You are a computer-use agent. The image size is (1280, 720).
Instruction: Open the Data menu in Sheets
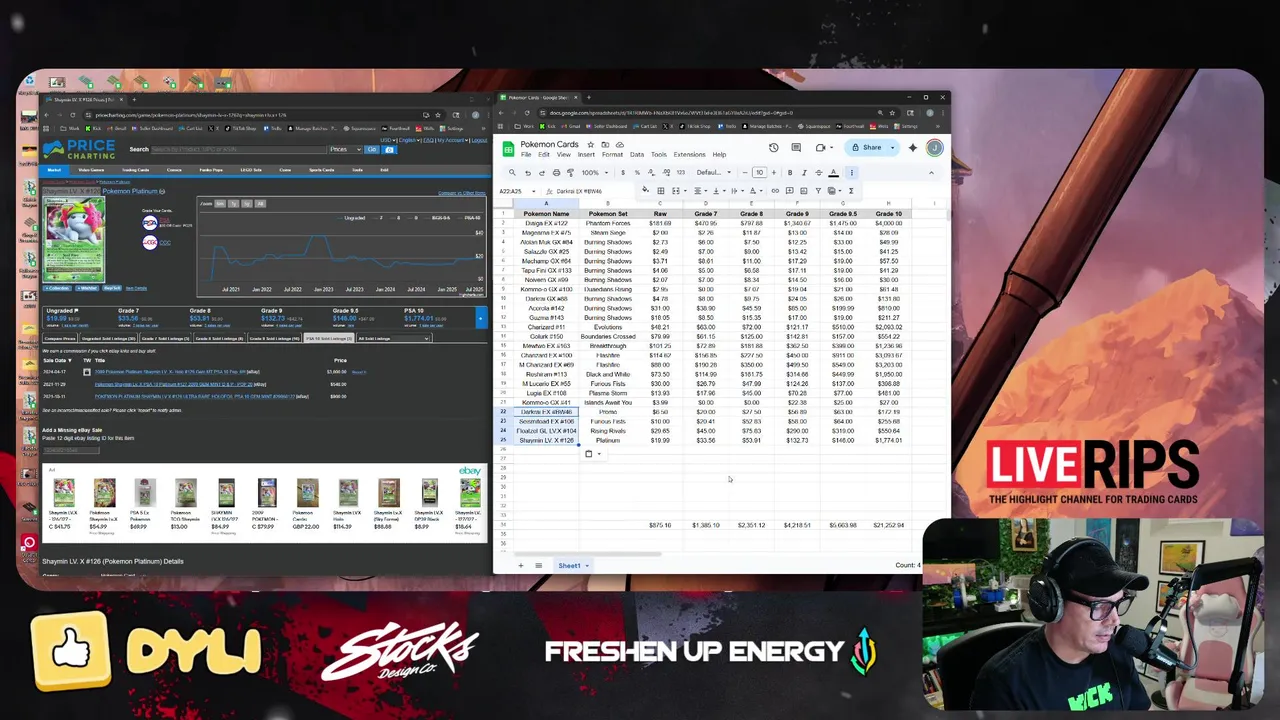tap(637, 155)
